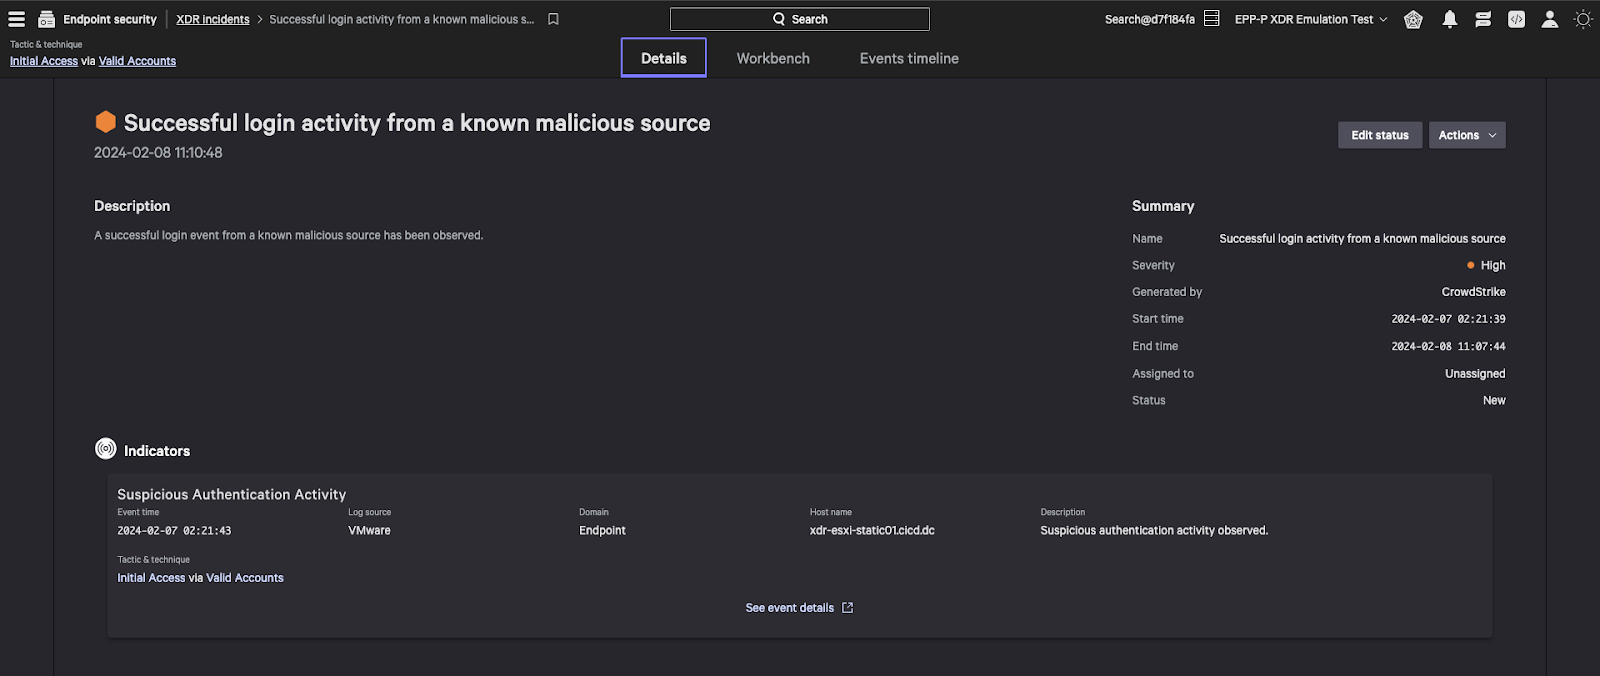
Task: Click the description text about malicious source
Action: (x=289, y=235)
